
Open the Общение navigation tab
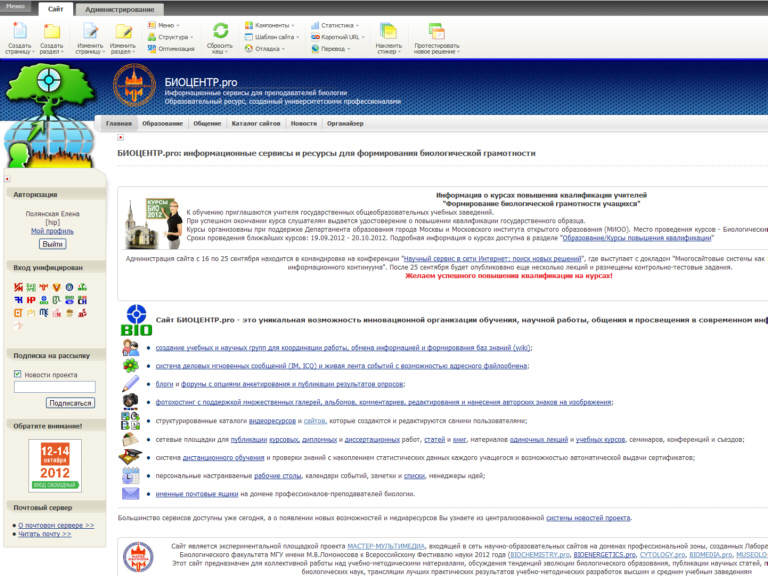[207, 123]
